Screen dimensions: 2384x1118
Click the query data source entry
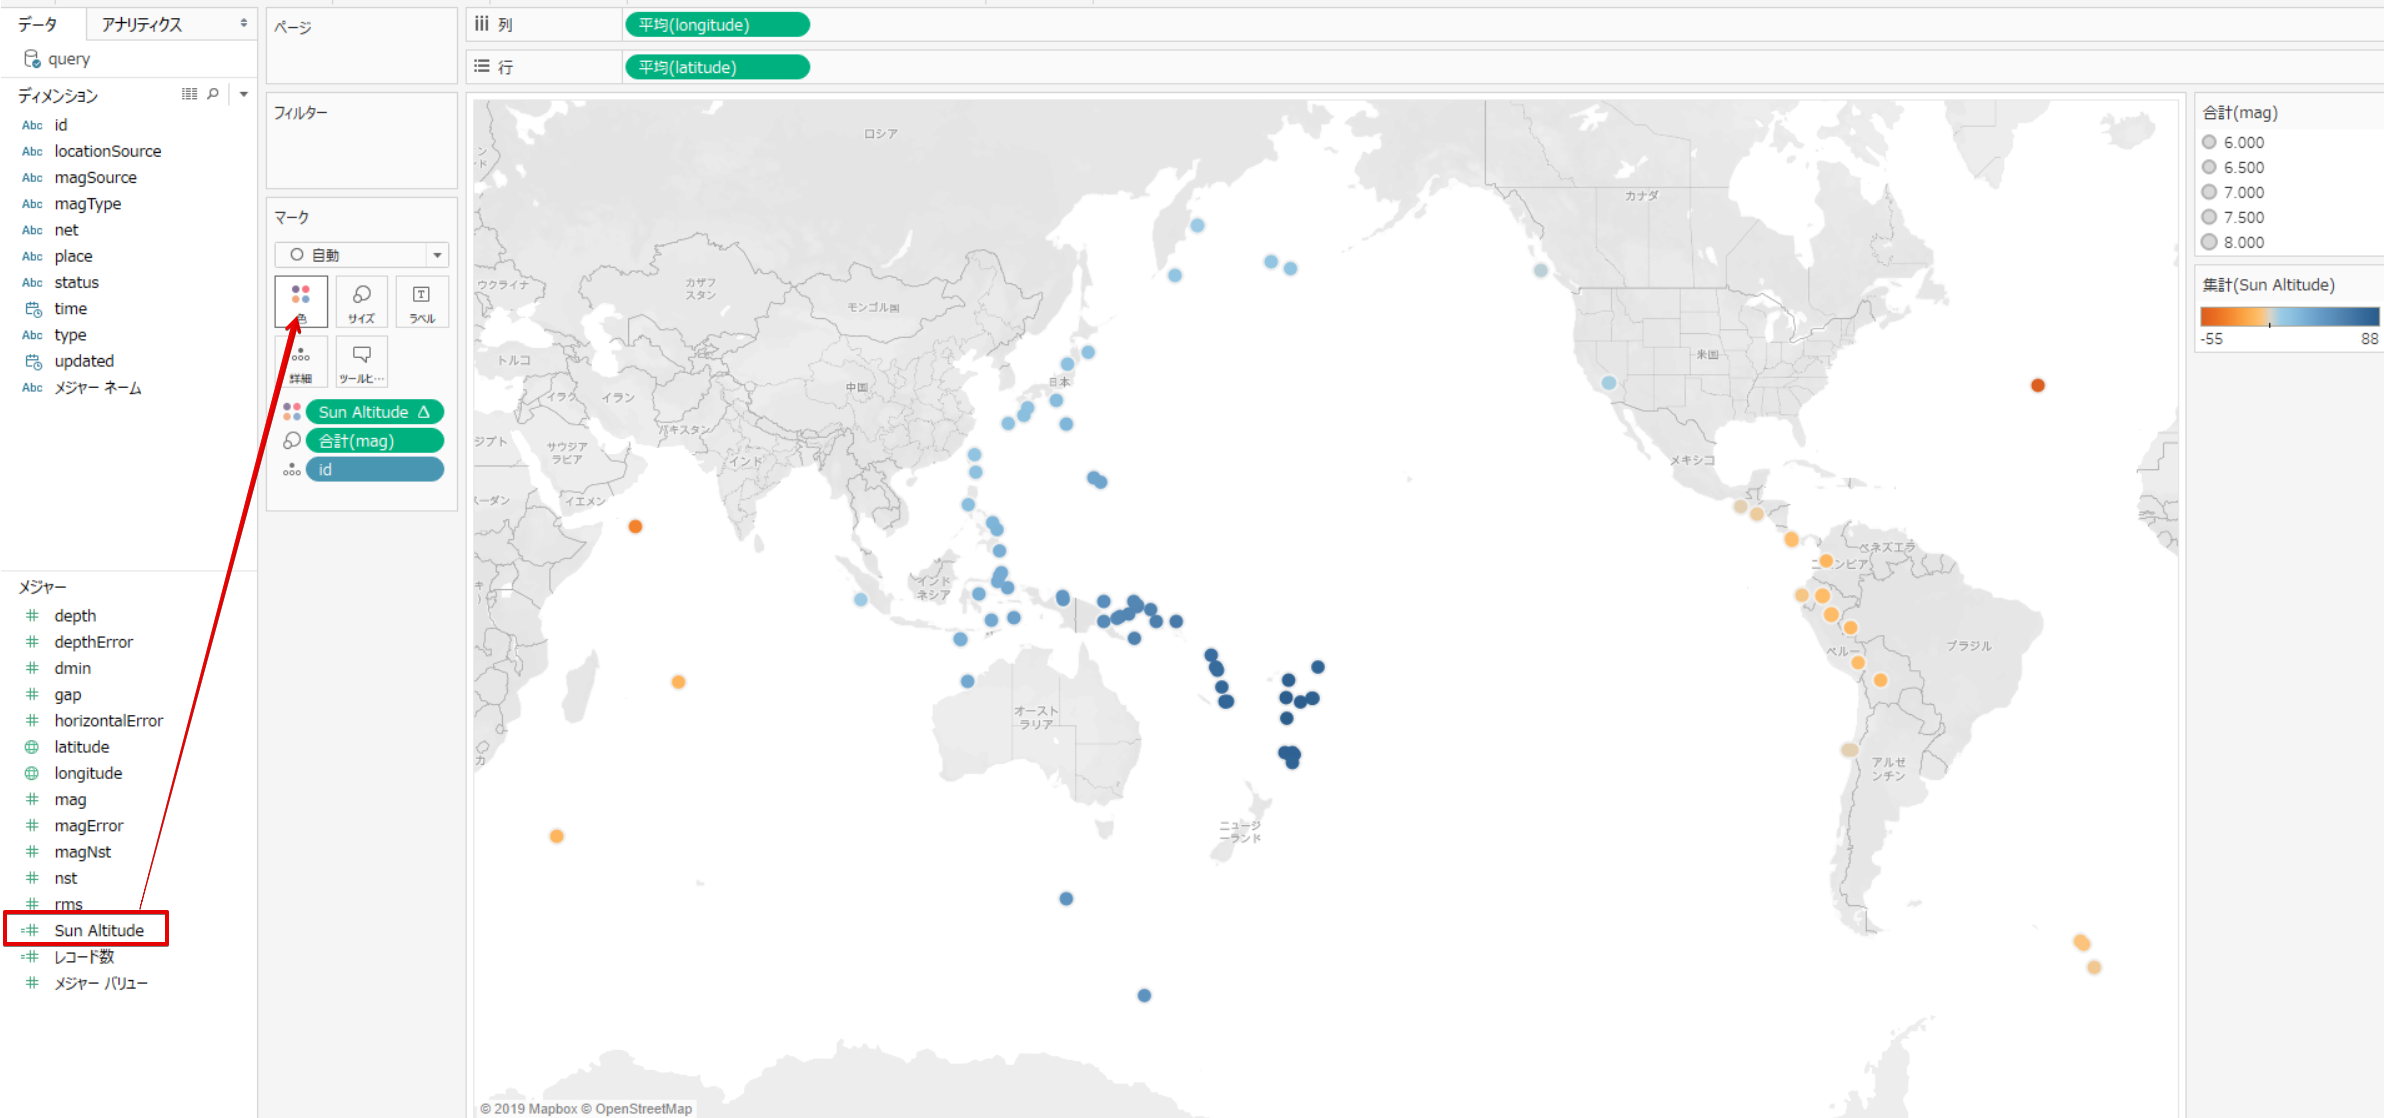(68, 58)
